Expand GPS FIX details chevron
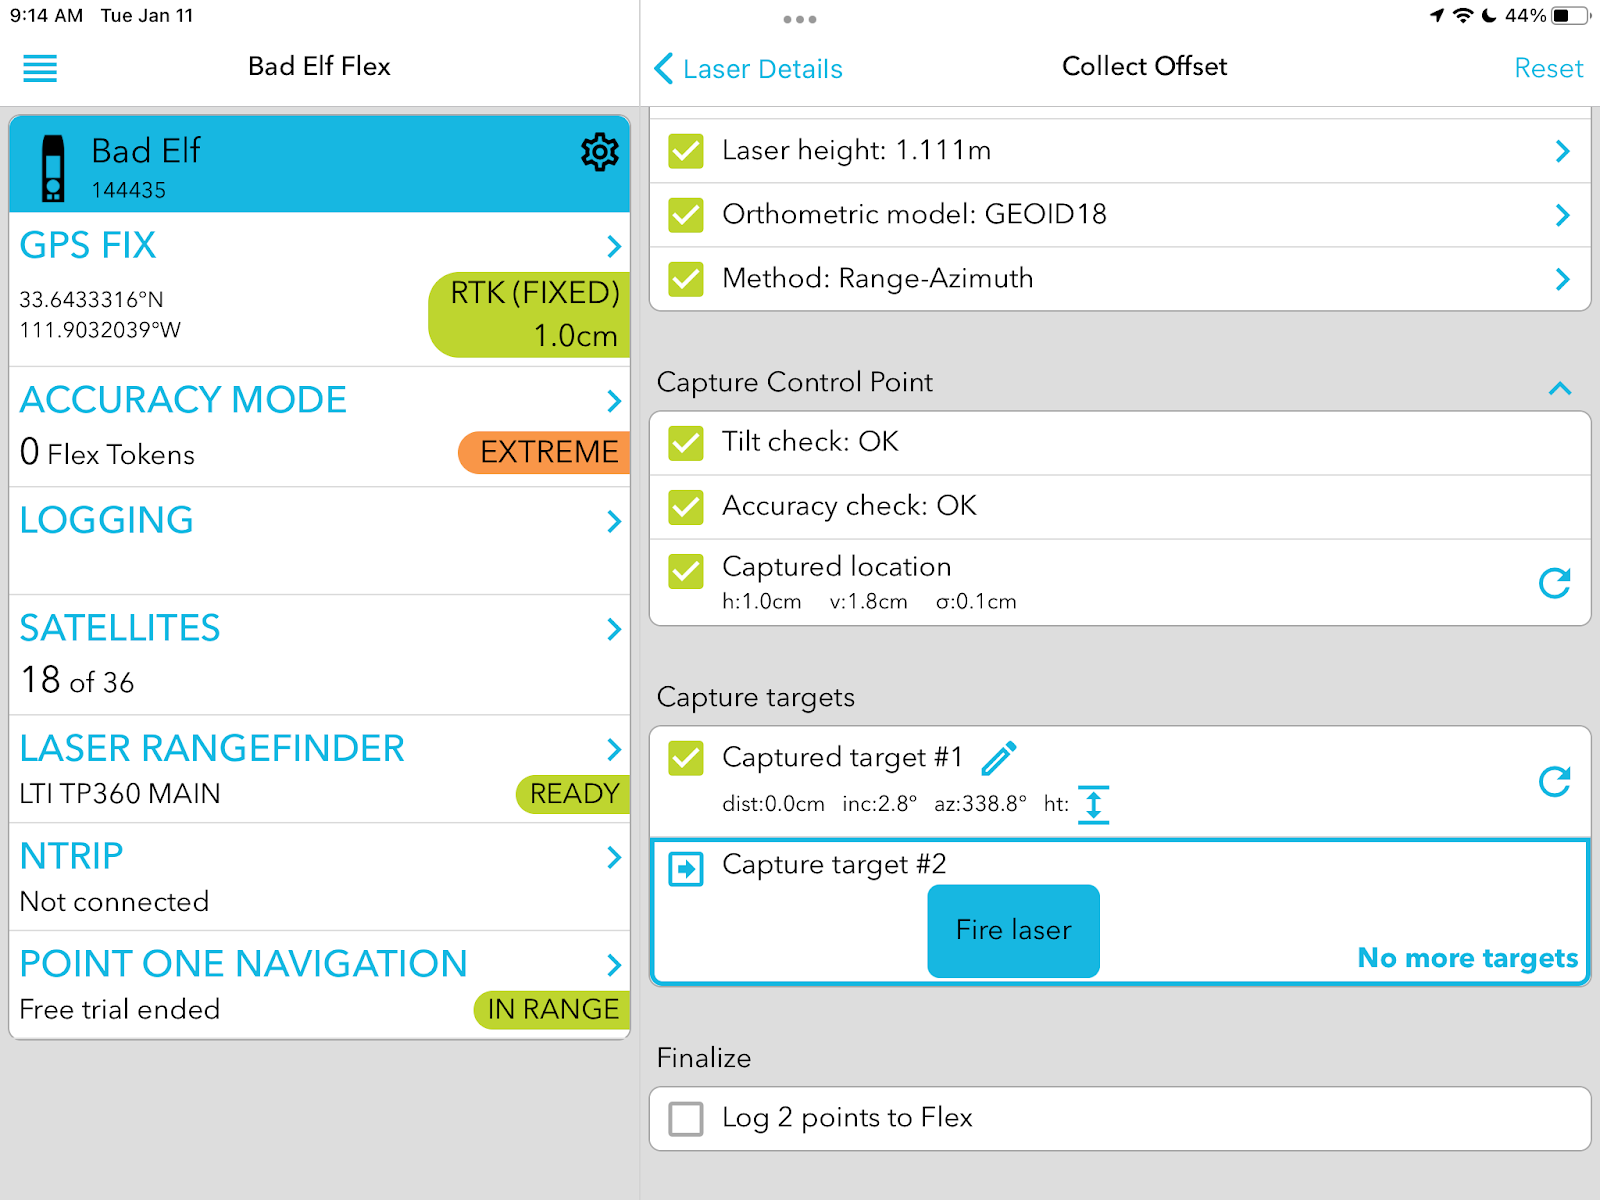The height and width of the screenshot is (1200, 1600). [614, 246]
